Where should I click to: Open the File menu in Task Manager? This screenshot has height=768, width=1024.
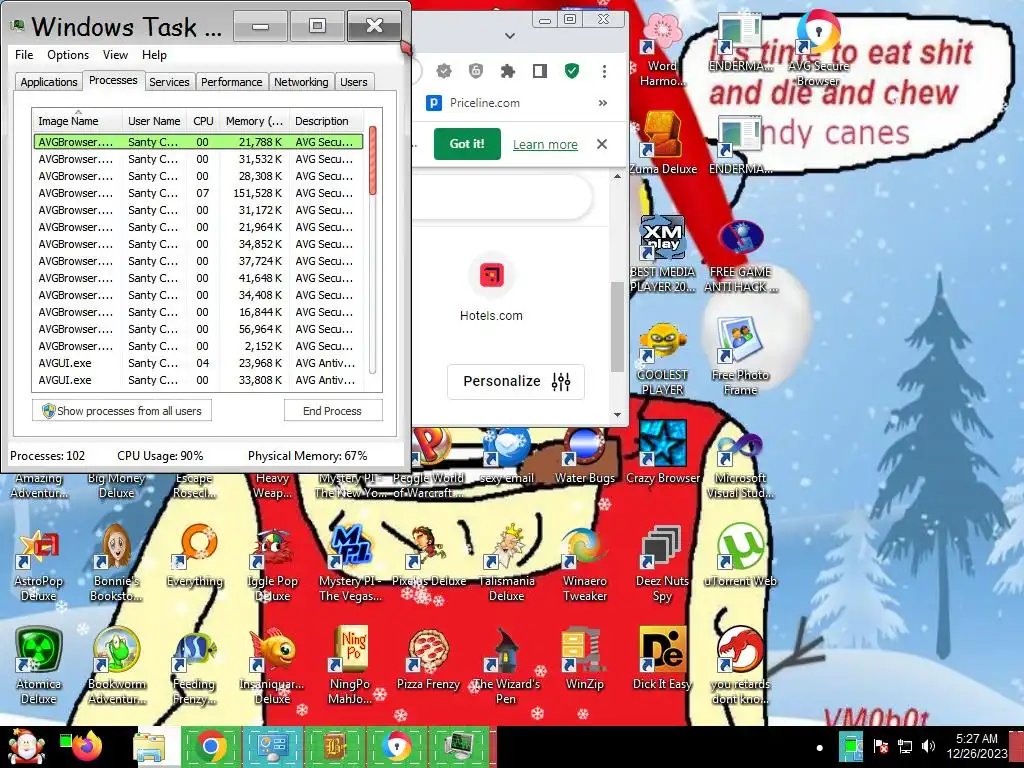coord(24,55)
